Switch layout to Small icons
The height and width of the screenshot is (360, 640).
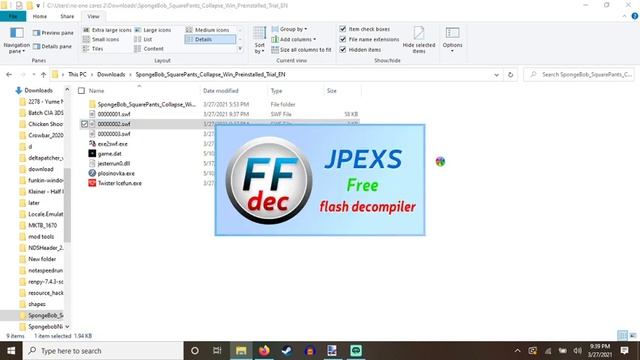coord(101,39)
